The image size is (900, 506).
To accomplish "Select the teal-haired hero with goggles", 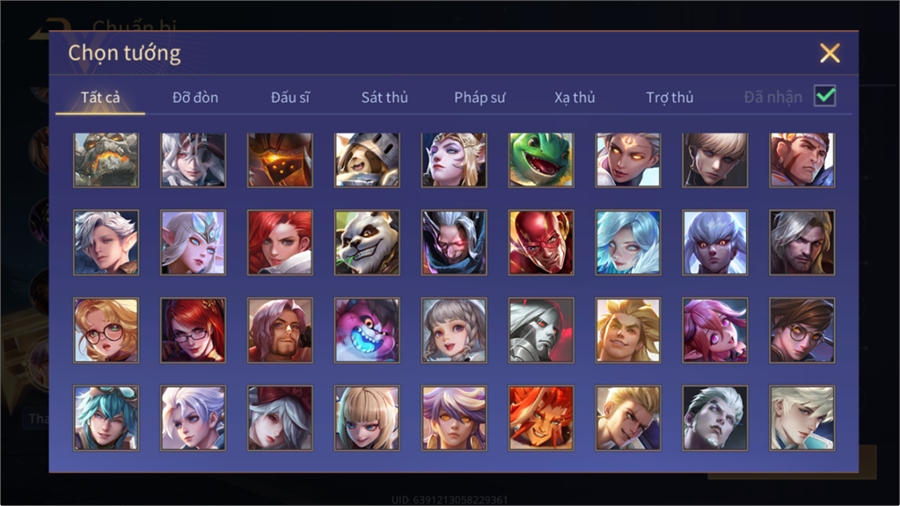I will [x=106, y=418].
